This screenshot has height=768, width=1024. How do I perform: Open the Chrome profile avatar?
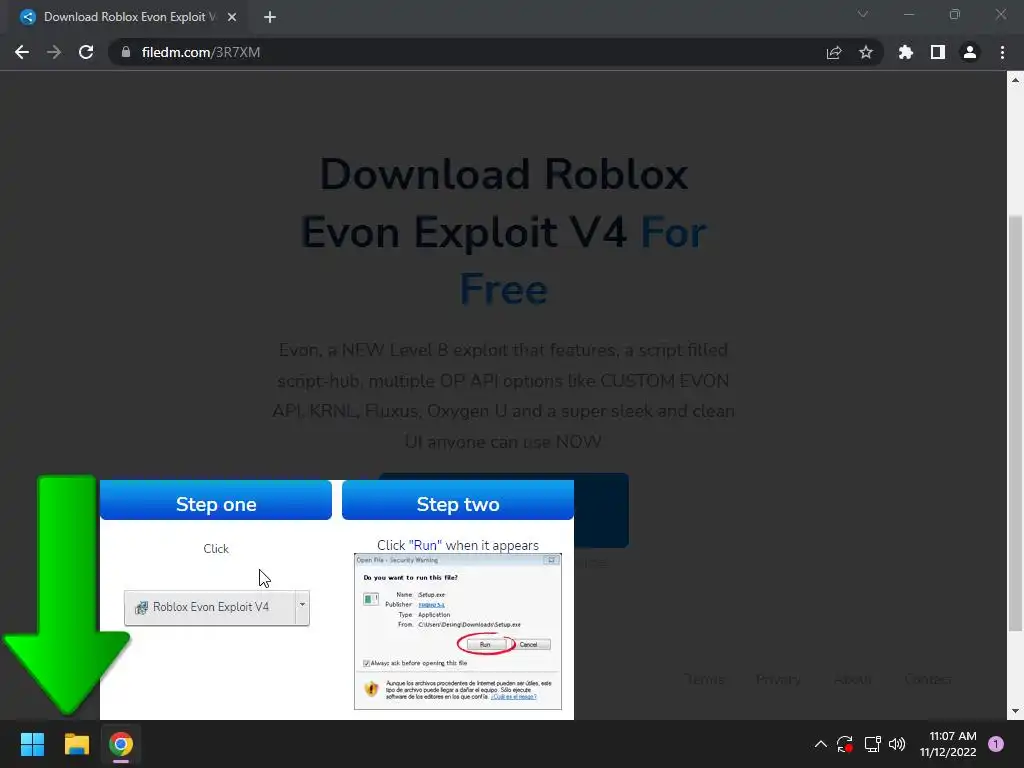click(970, 52)
